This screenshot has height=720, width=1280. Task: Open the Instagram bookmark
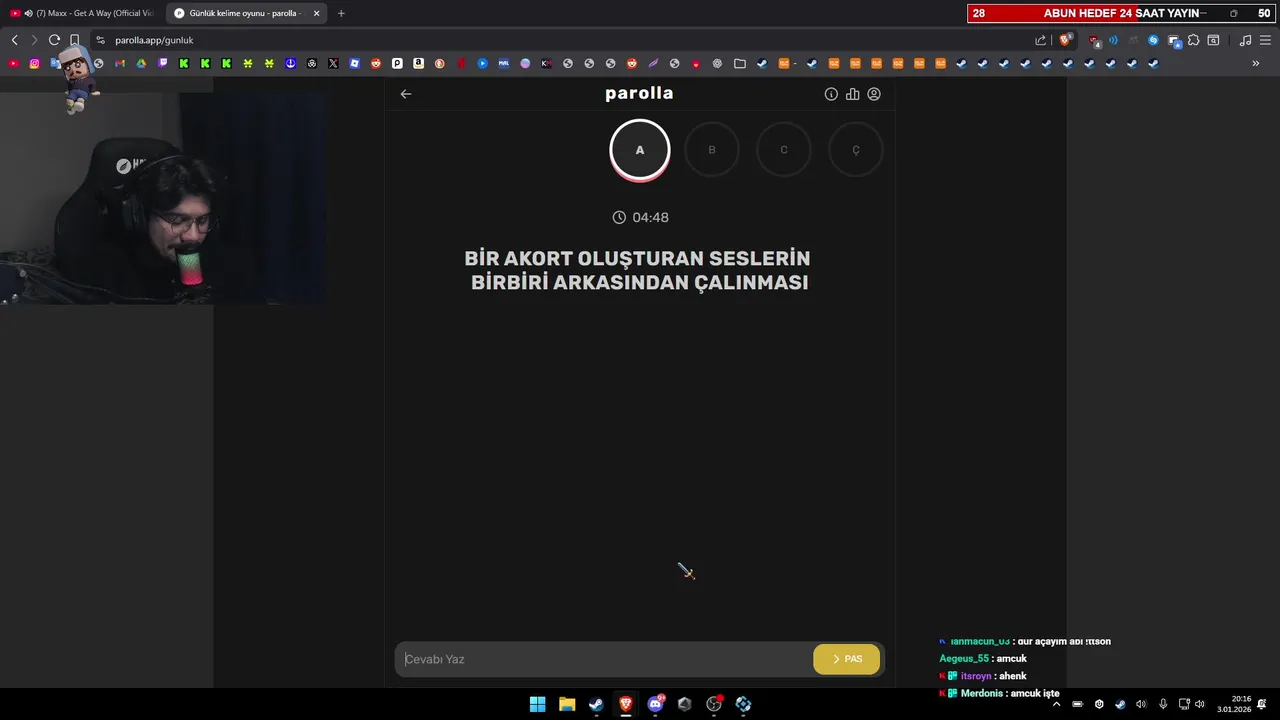click(x=34, y=63)
